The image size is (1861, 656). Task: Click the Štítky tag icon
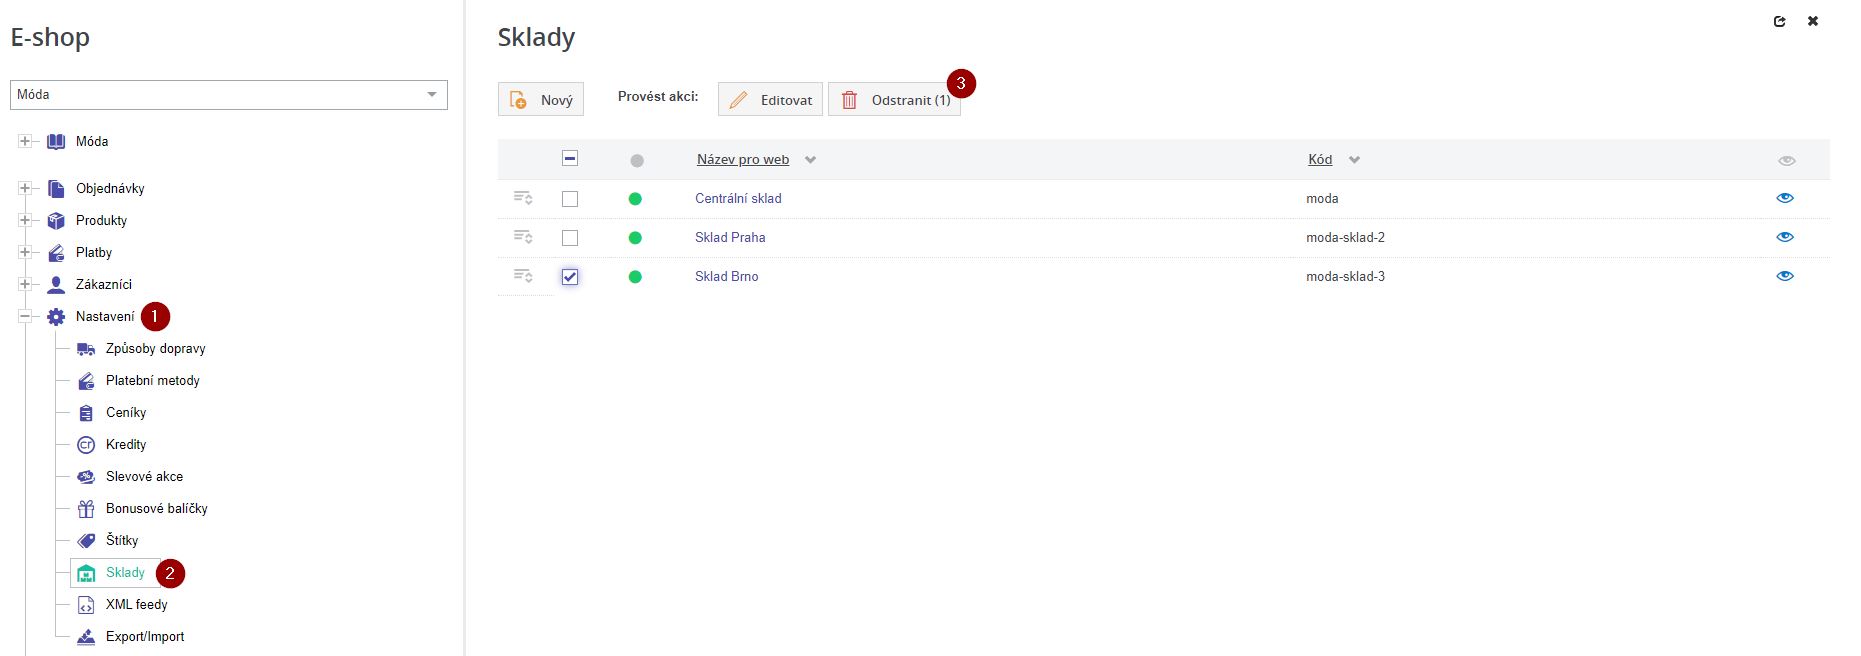[x=86, y=541]
